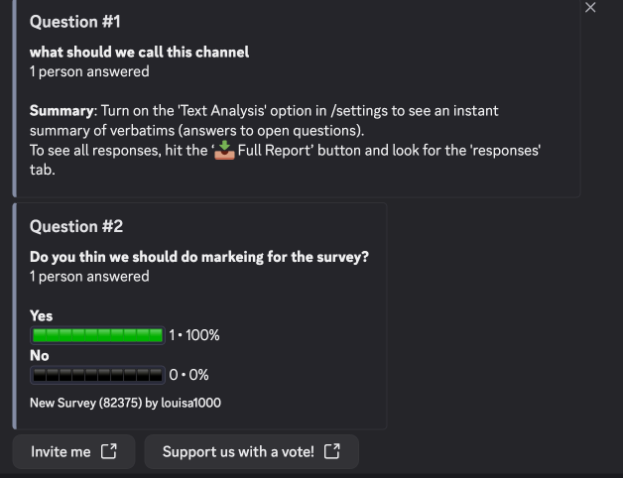Viewport: 623px width, 478px height.
Task: Click the No answer label
Action: pyautogui.click(x=39, y=356)
